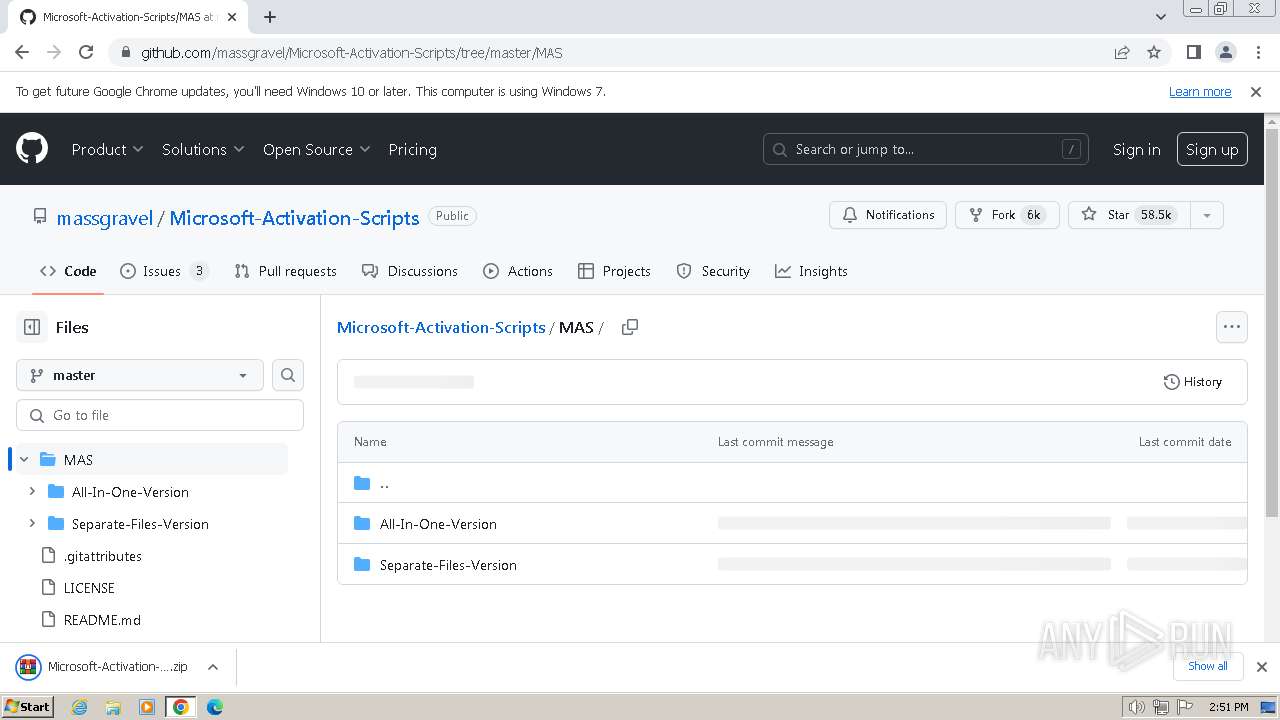1280x720 pixels.
Task: Star the repository
Action: [x=1130, y=215]
